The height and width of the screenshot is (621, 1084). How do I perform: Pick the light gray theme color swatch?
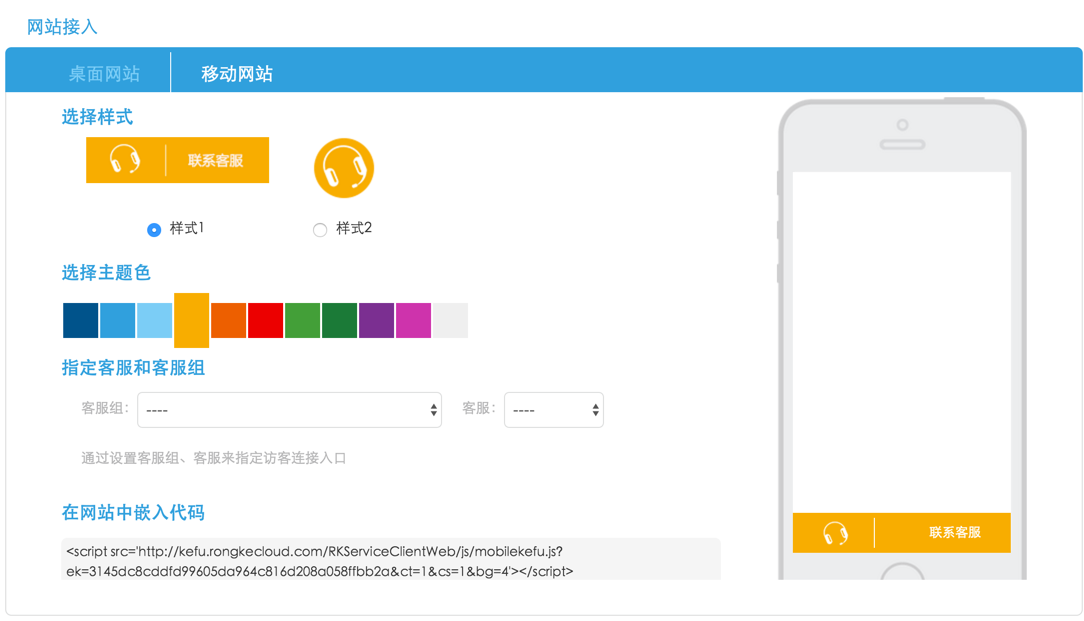coord(450,321)
